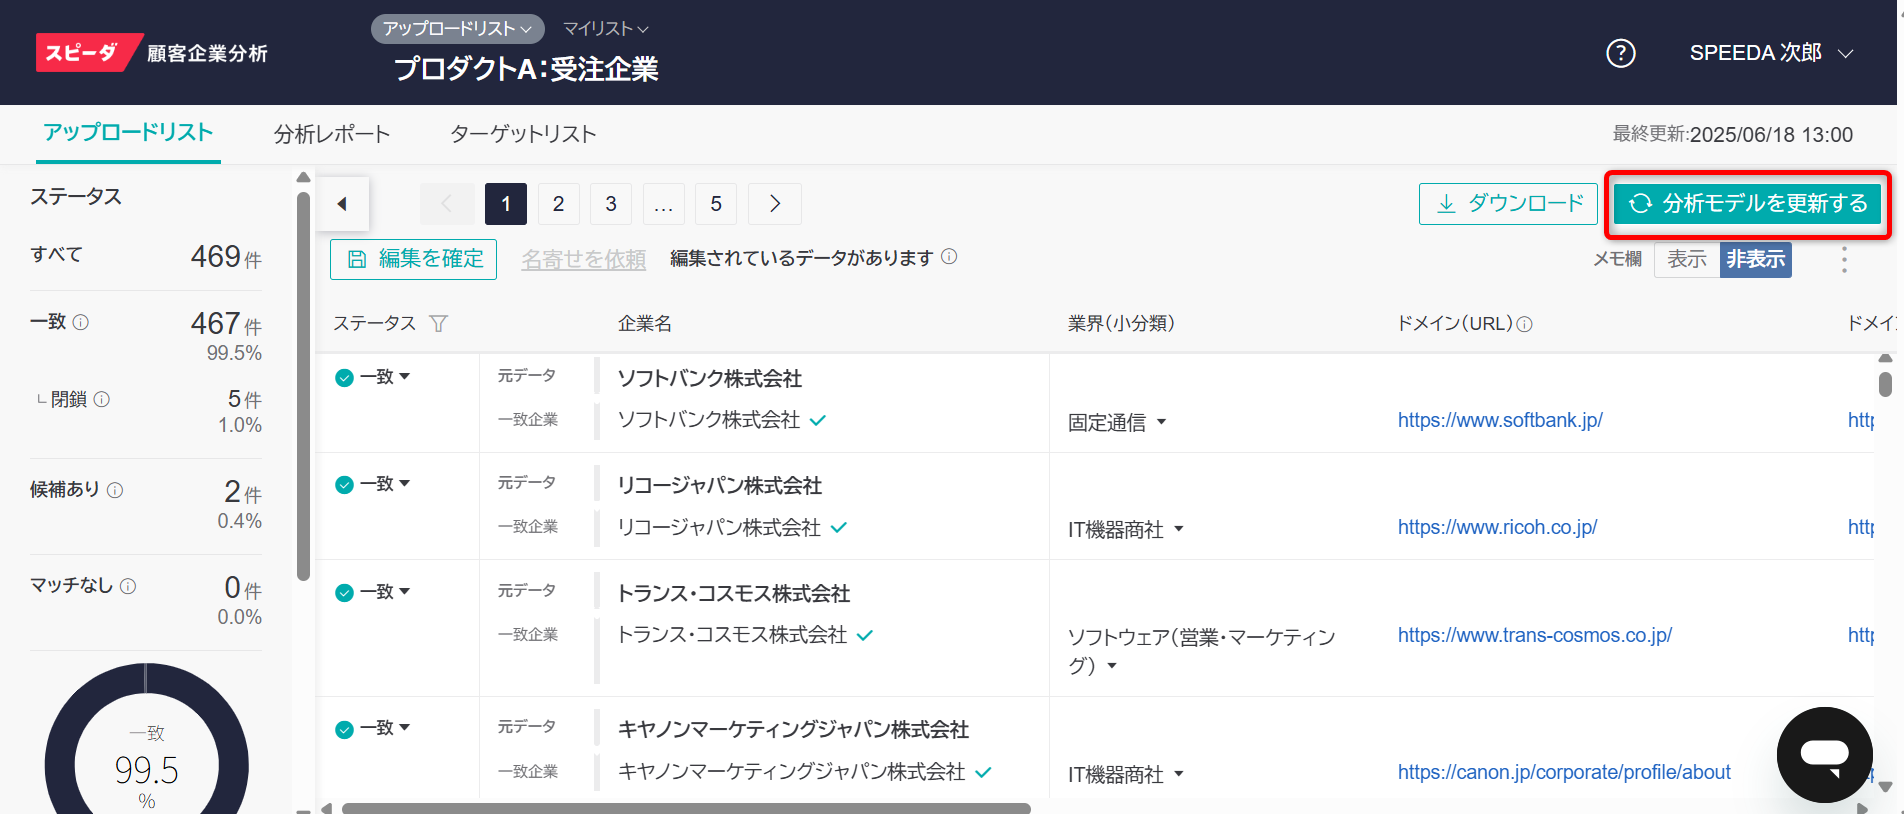Open the softbank.jp URL link
The width and height of the screenshot is (1904, 814).
coord(1499,420)
